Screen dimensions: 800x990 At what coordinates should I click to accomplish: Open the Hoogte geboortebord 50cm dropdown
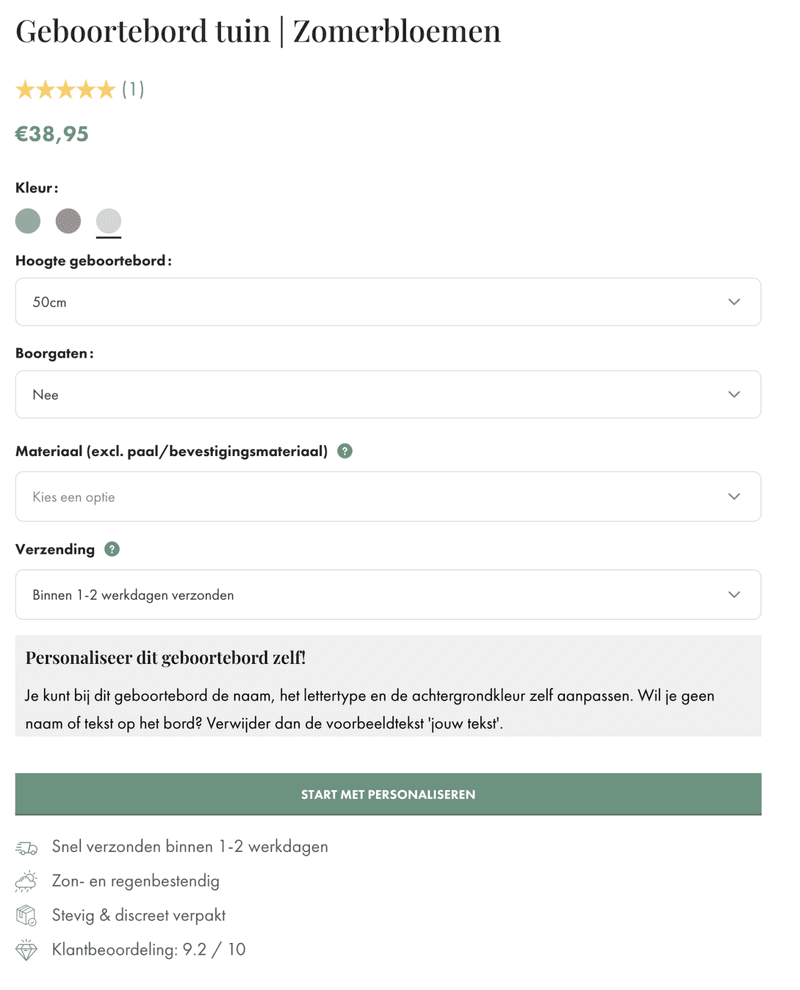coord(387,302)
